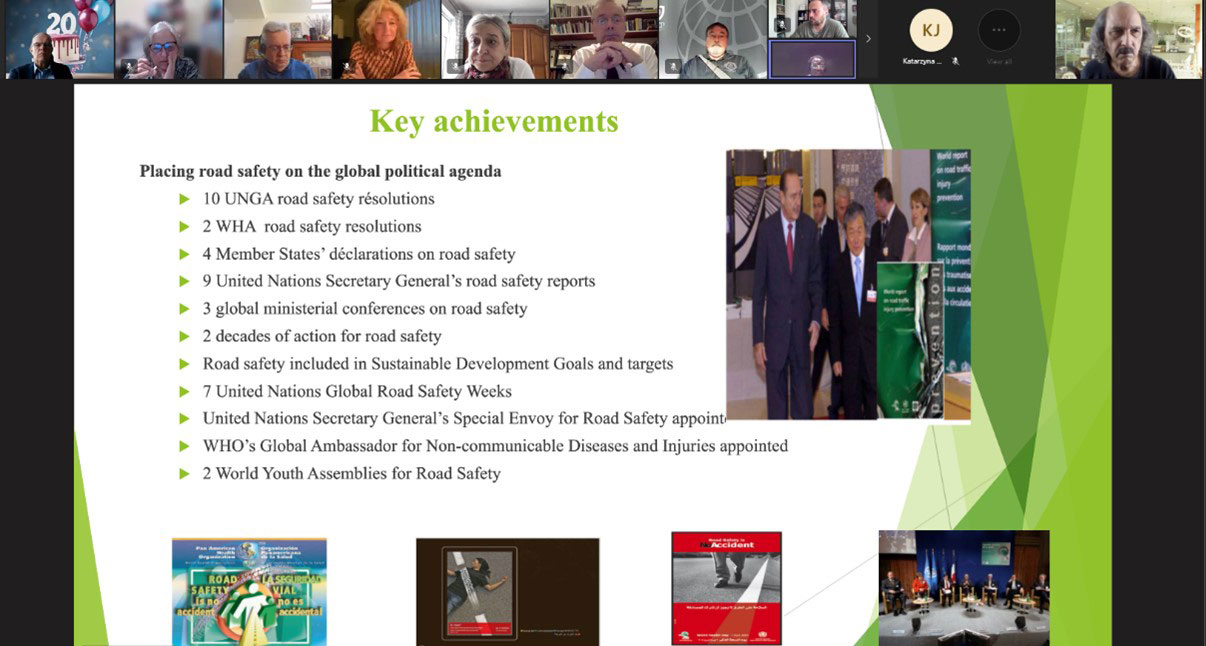Click the report launch photo on the slide
1206x646 pixels.
click(847, 285)
